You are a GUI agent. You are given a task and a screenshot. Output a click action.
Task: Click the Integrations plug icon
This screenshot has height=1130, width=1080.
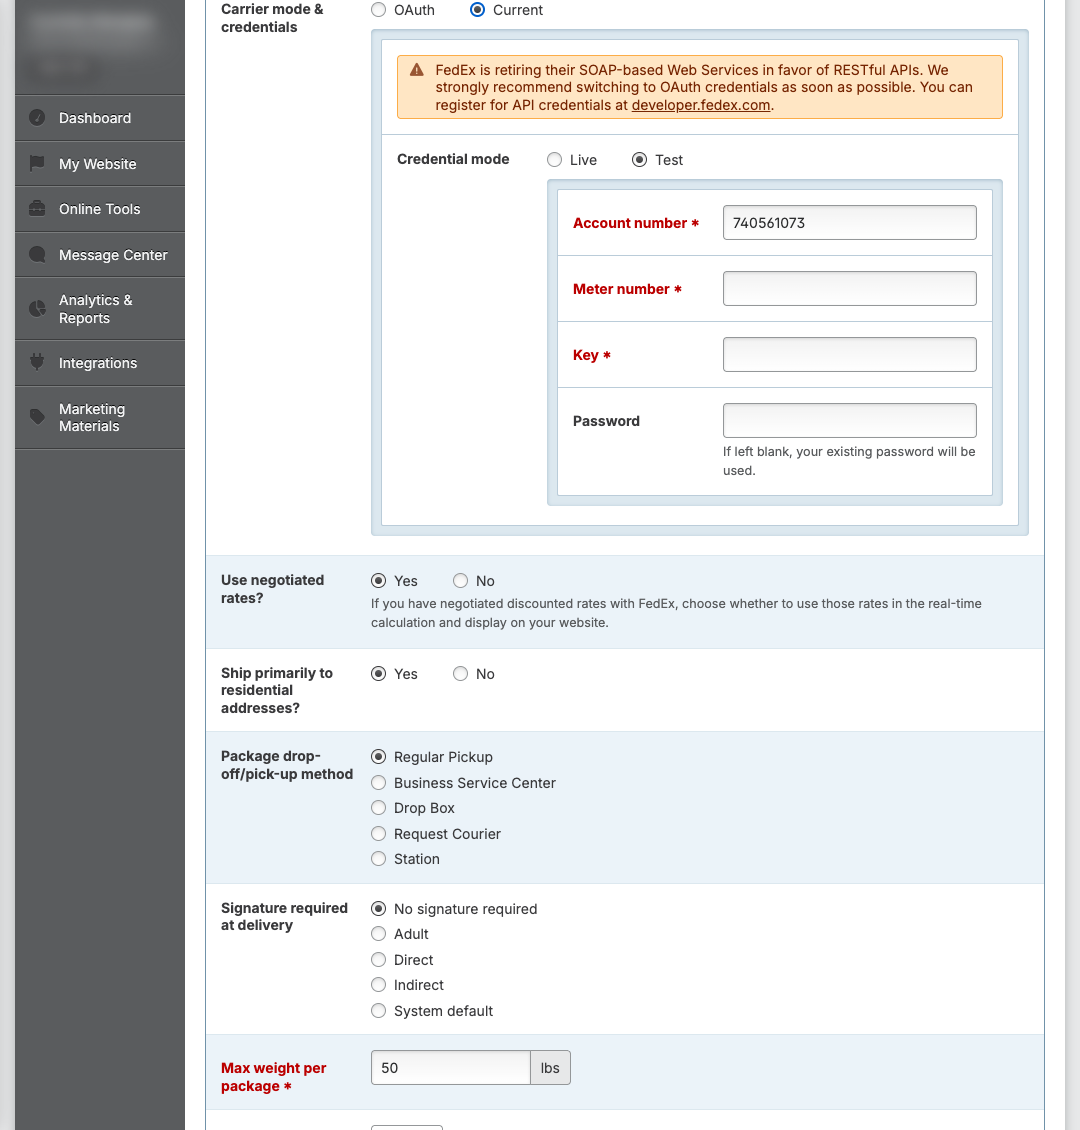pos(37,362)
